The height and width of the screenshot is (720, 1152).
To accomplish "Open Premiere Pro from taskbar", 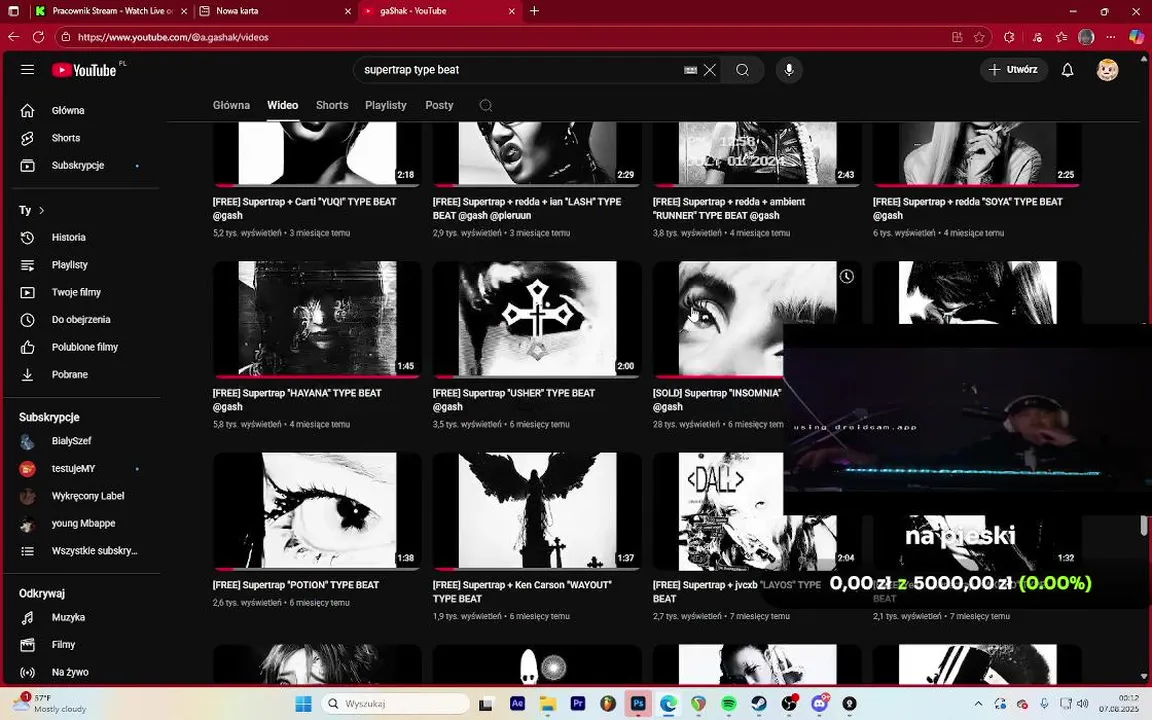I will point(577,704).
